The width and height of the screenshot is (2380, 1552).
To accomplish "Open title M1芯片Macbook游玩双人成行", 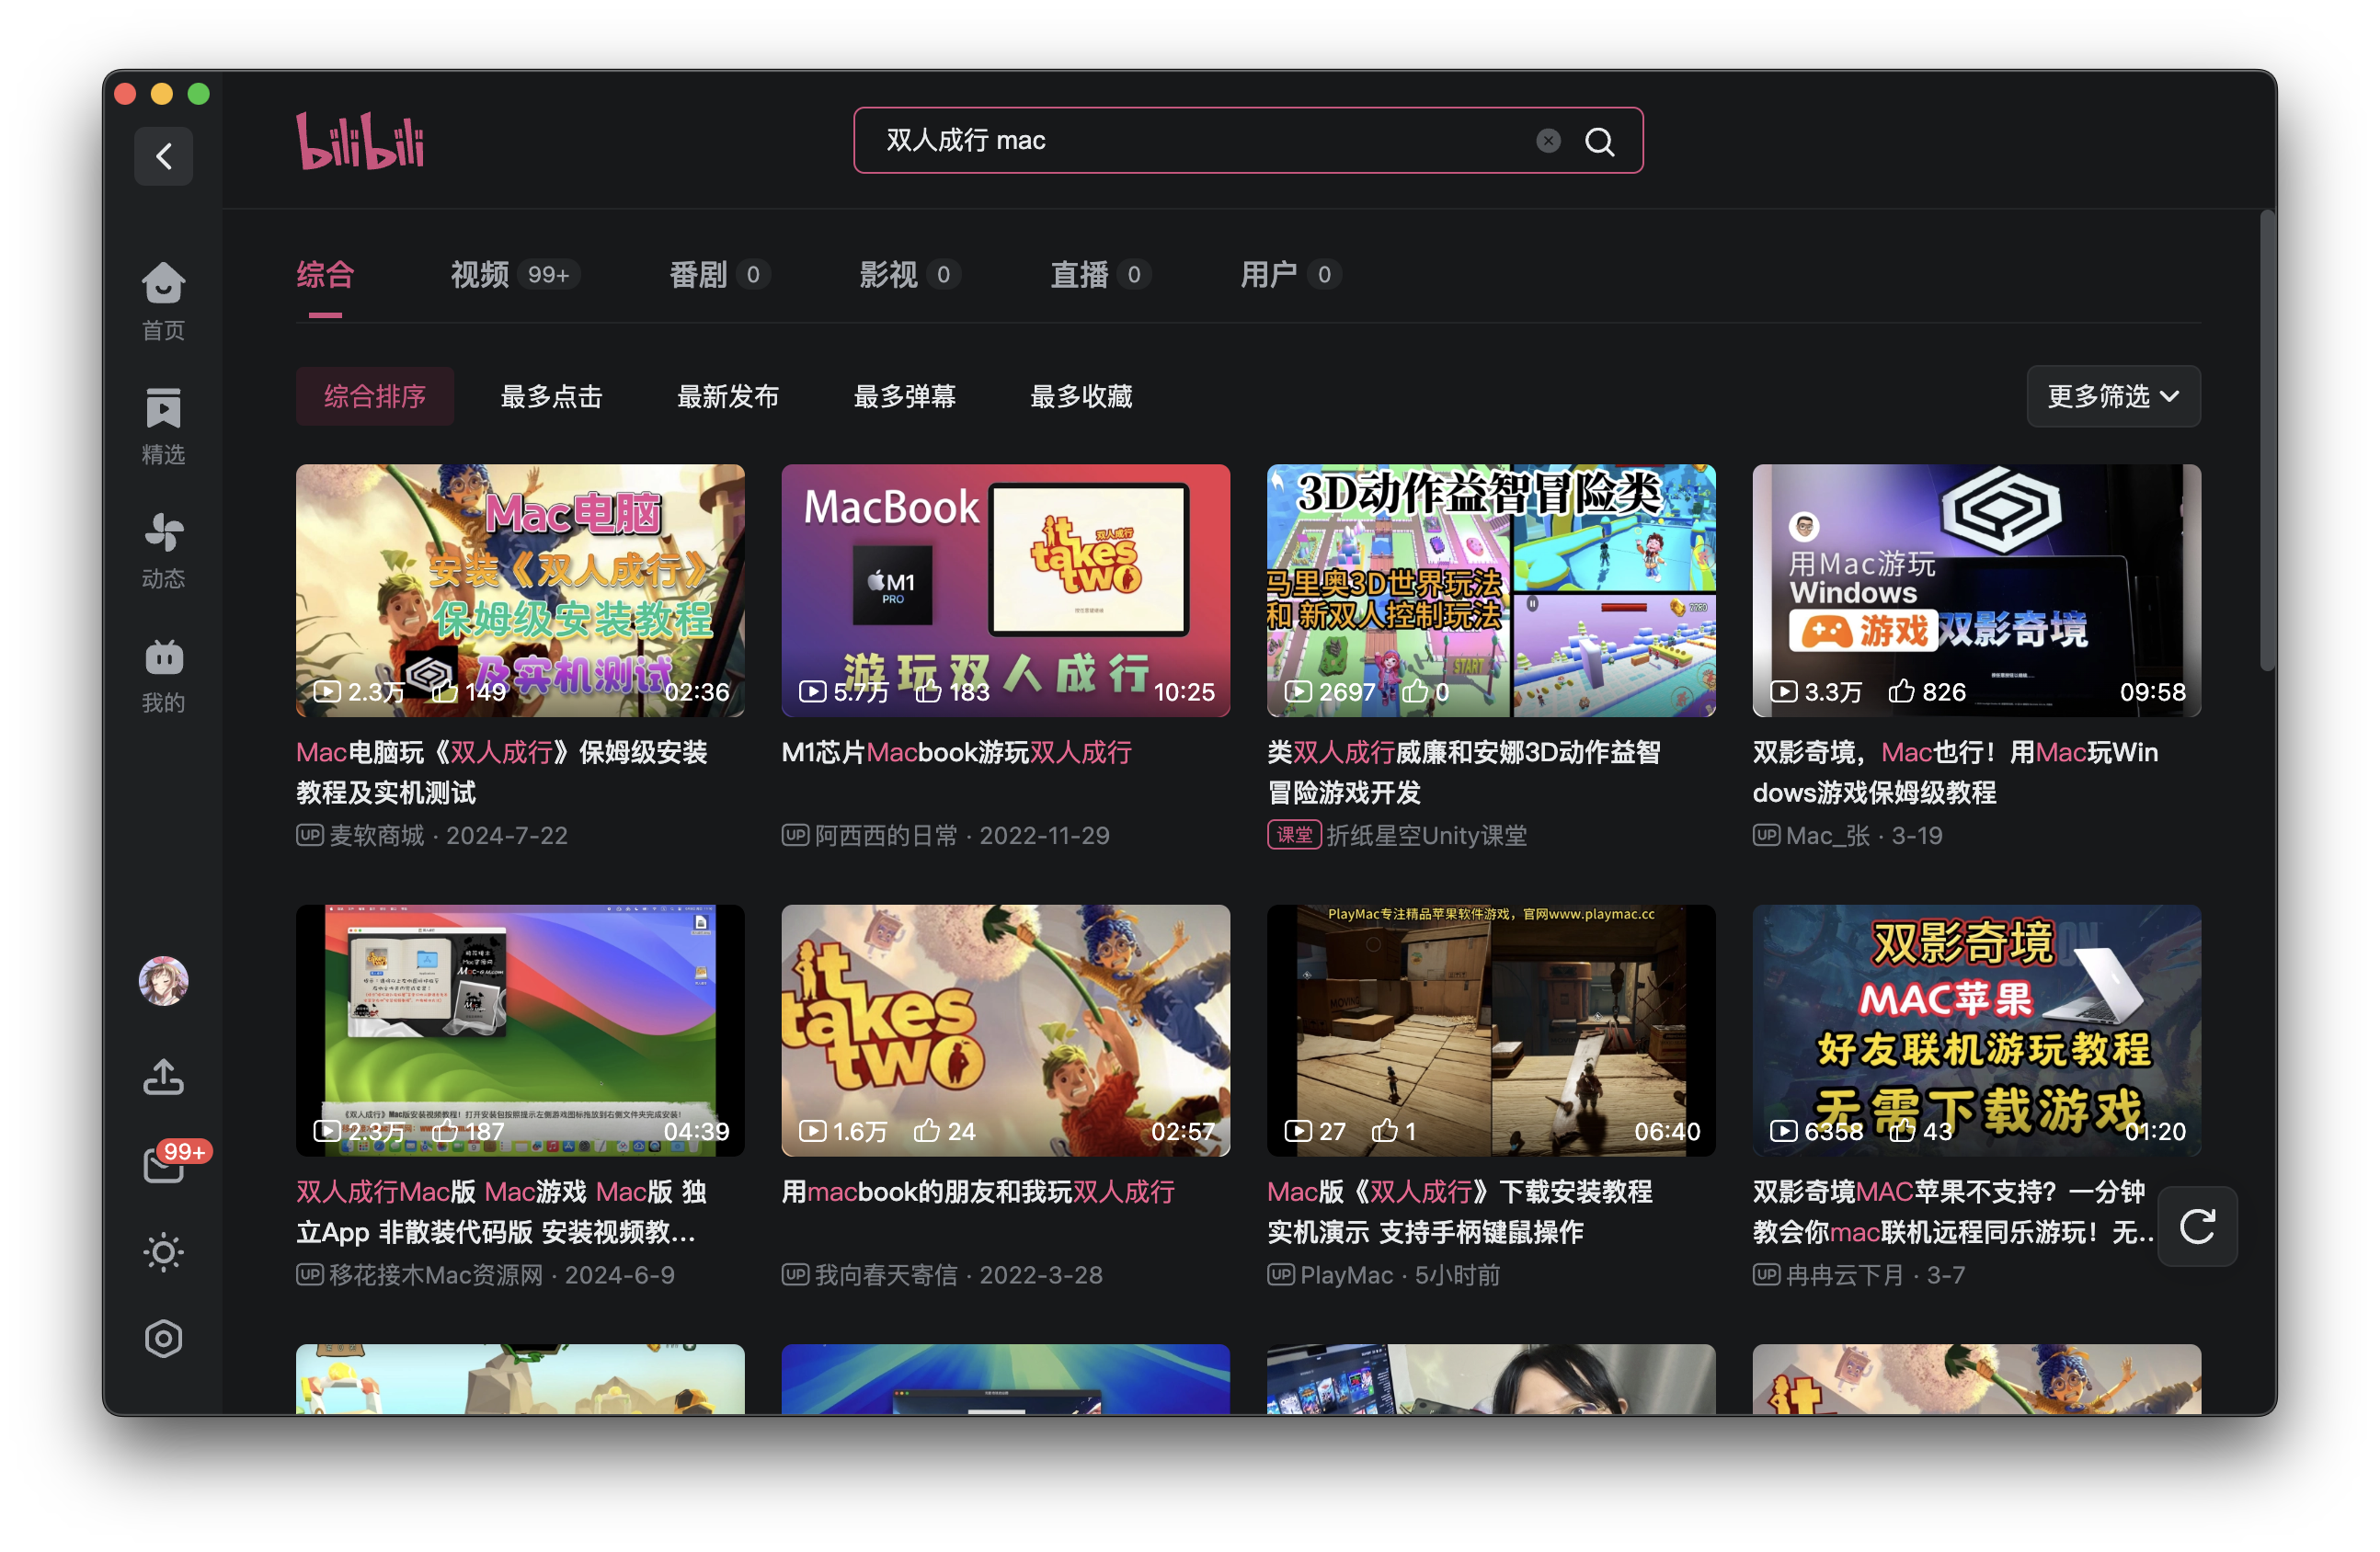I will [956, 752].
